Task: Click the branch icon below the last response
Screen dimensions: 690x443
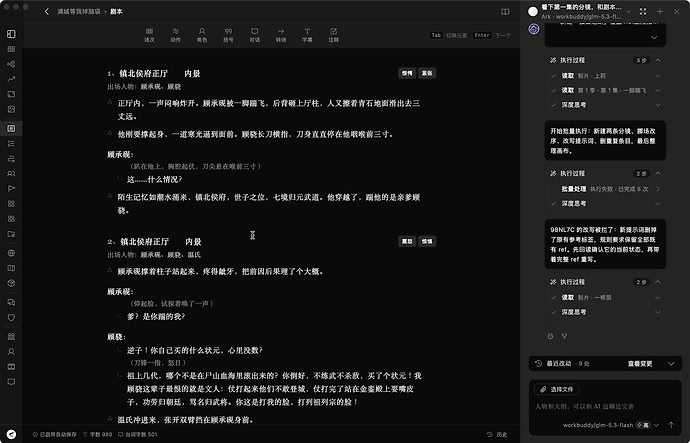Action: (x=564, y=336)
